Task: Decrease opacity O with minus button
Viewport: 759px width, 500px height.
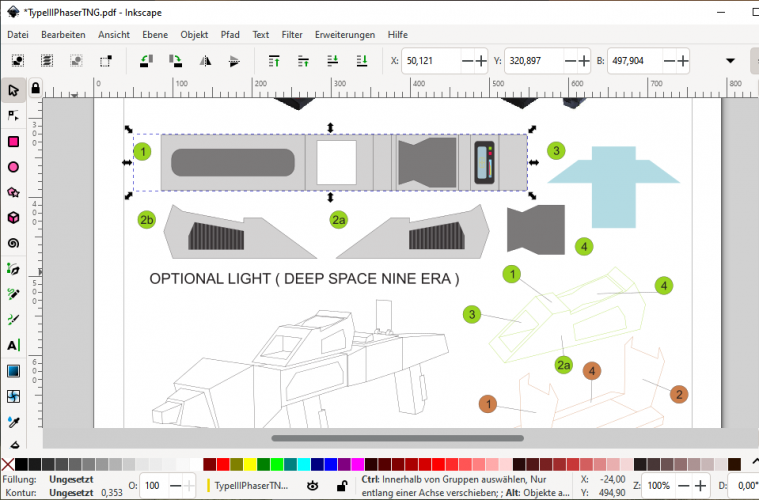Action: 176,485
